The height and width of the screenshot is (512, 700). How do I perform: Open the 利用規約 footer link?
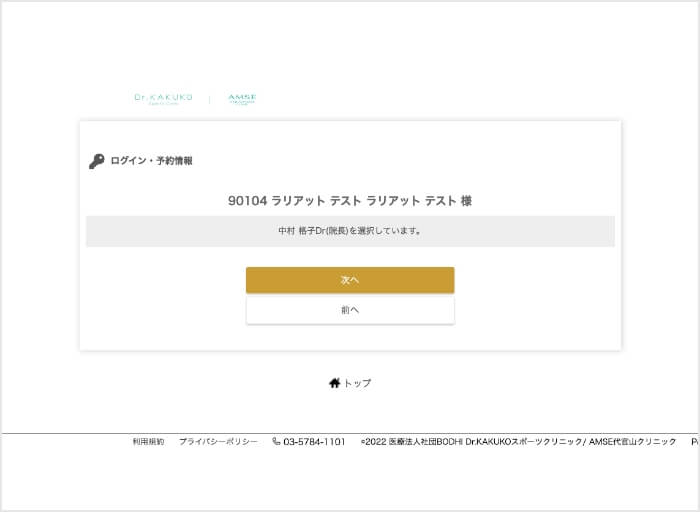click(148, 441)
